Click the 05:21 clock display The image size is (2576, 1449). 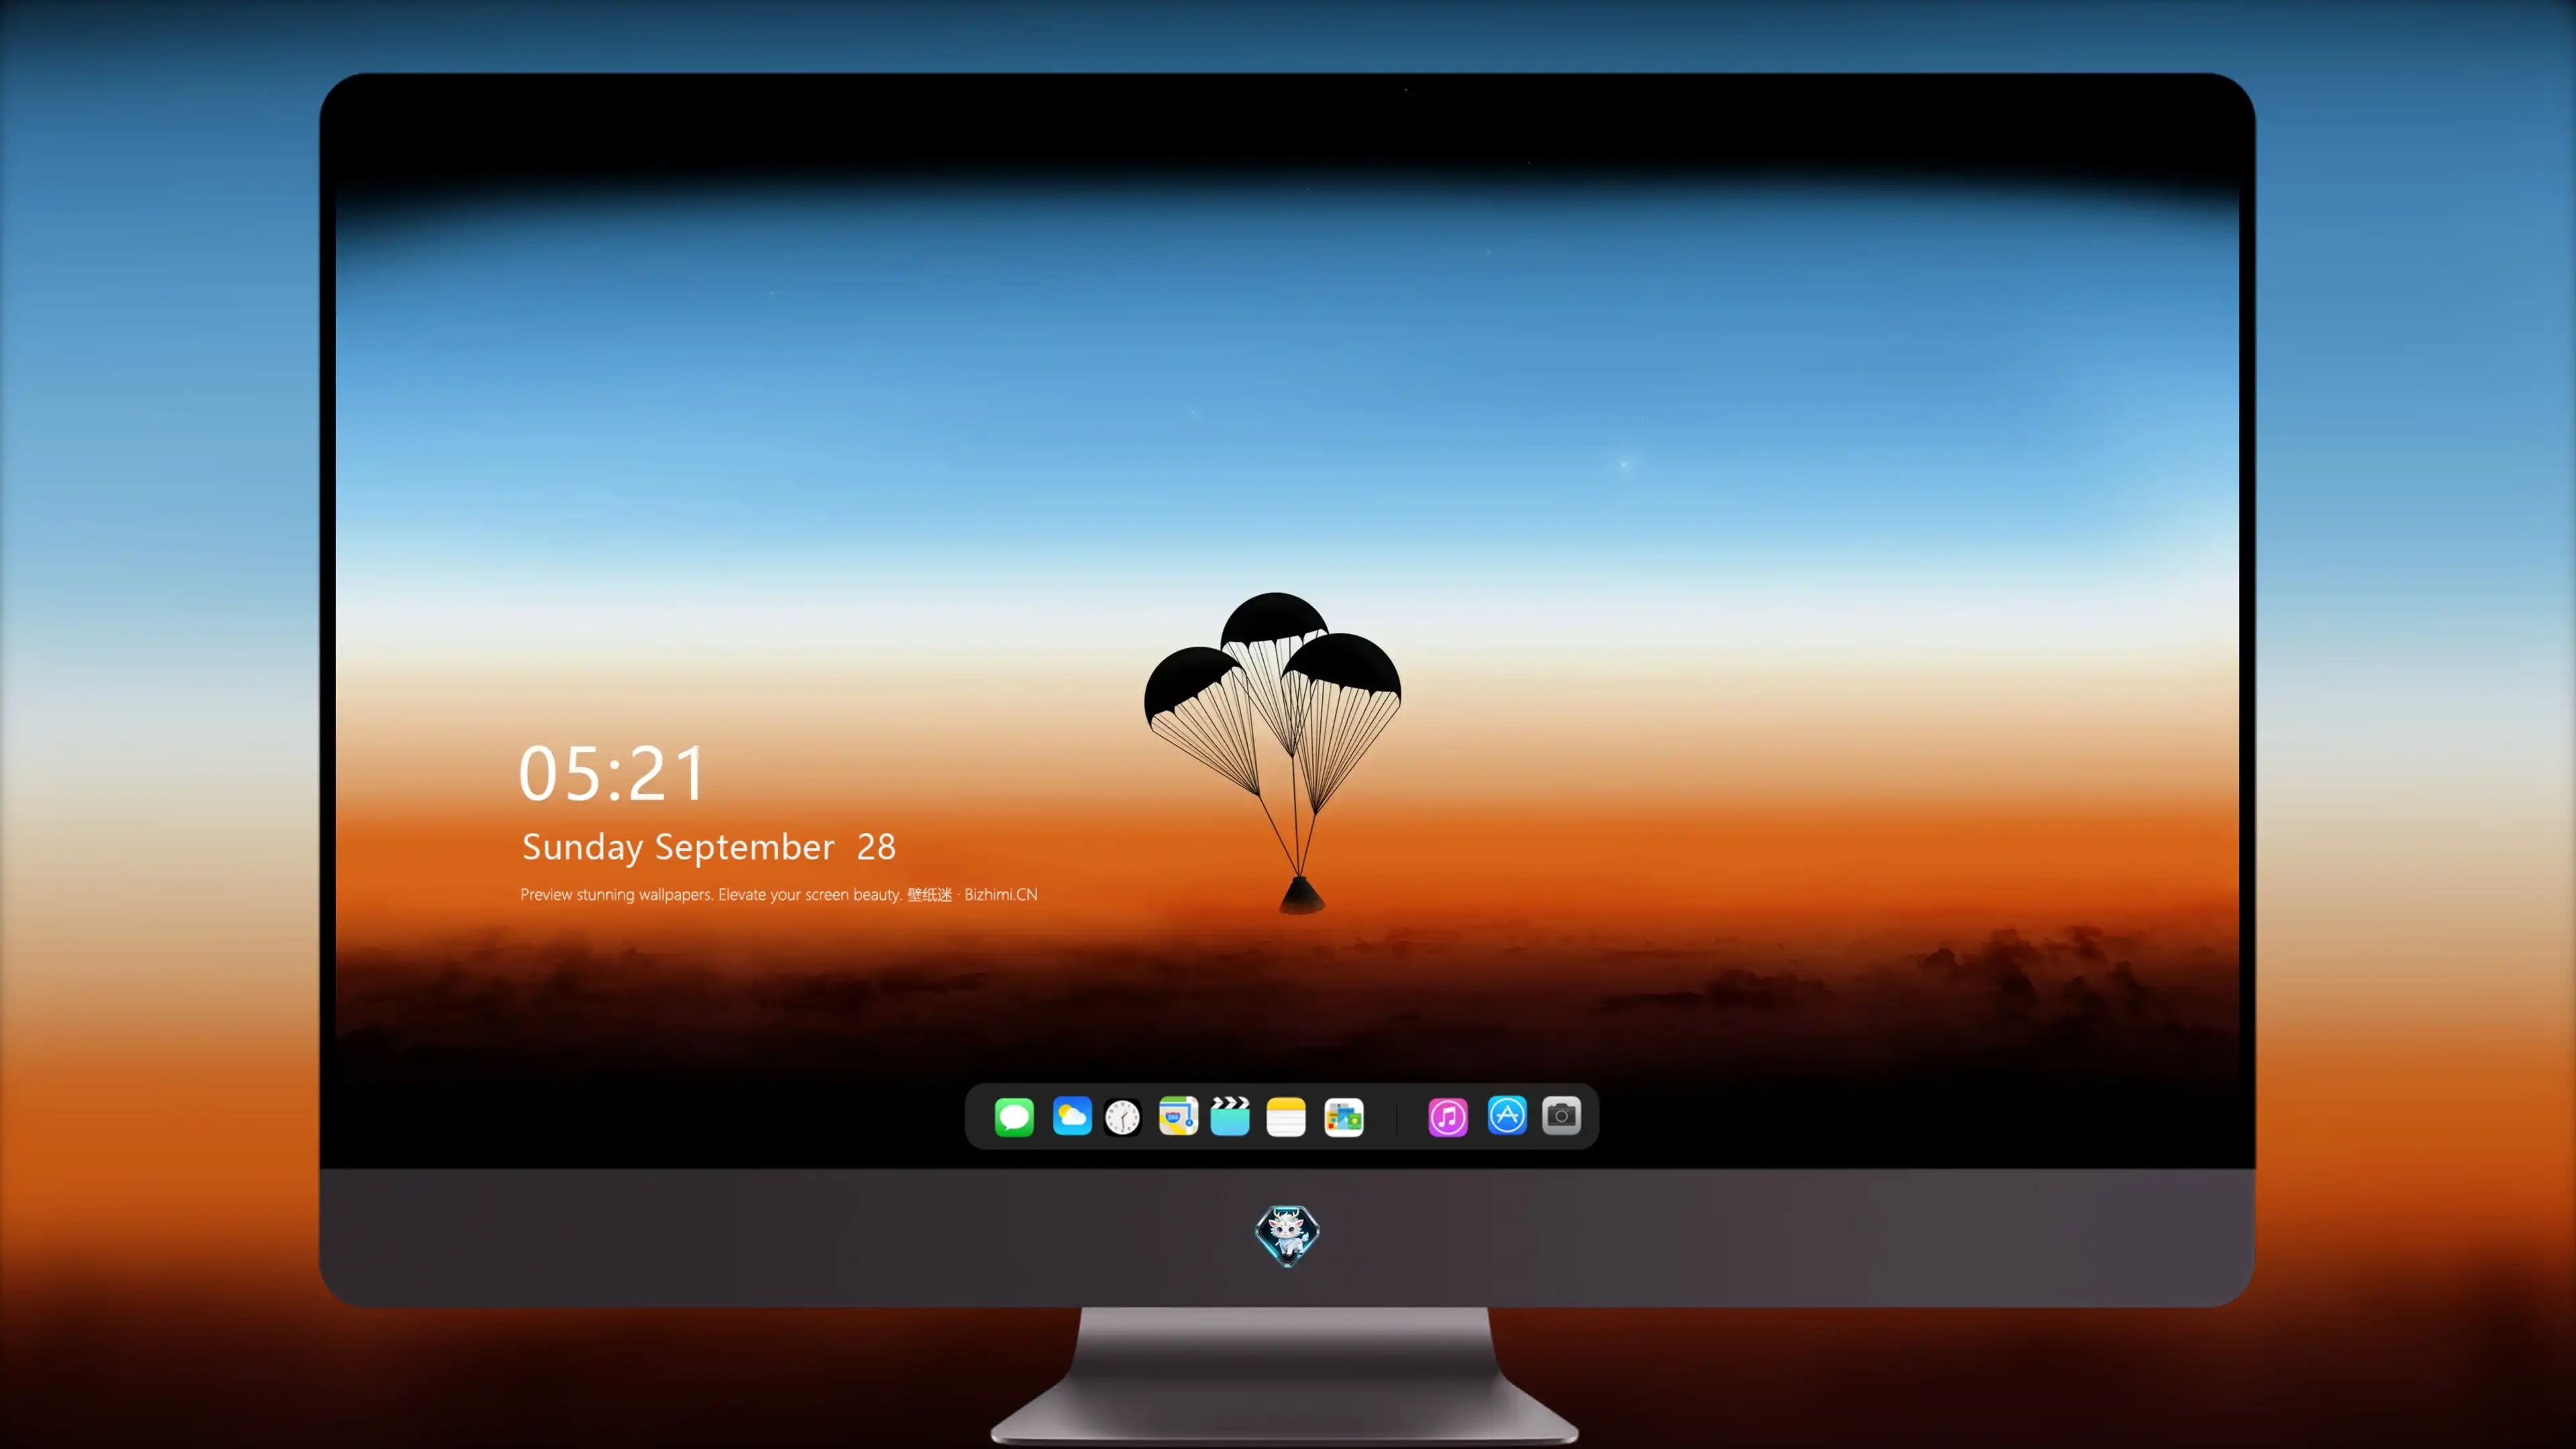click(612, 773)
